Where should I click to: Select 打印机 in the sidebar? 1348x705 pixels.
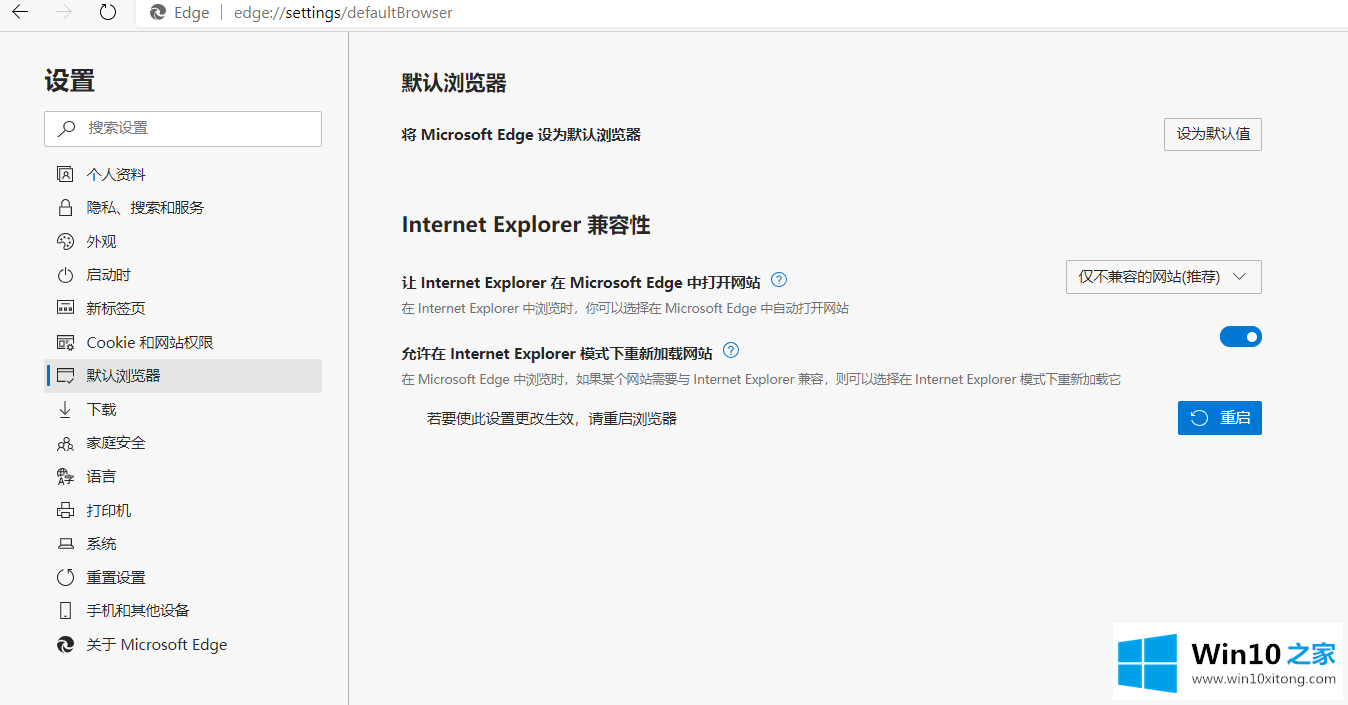183,510
